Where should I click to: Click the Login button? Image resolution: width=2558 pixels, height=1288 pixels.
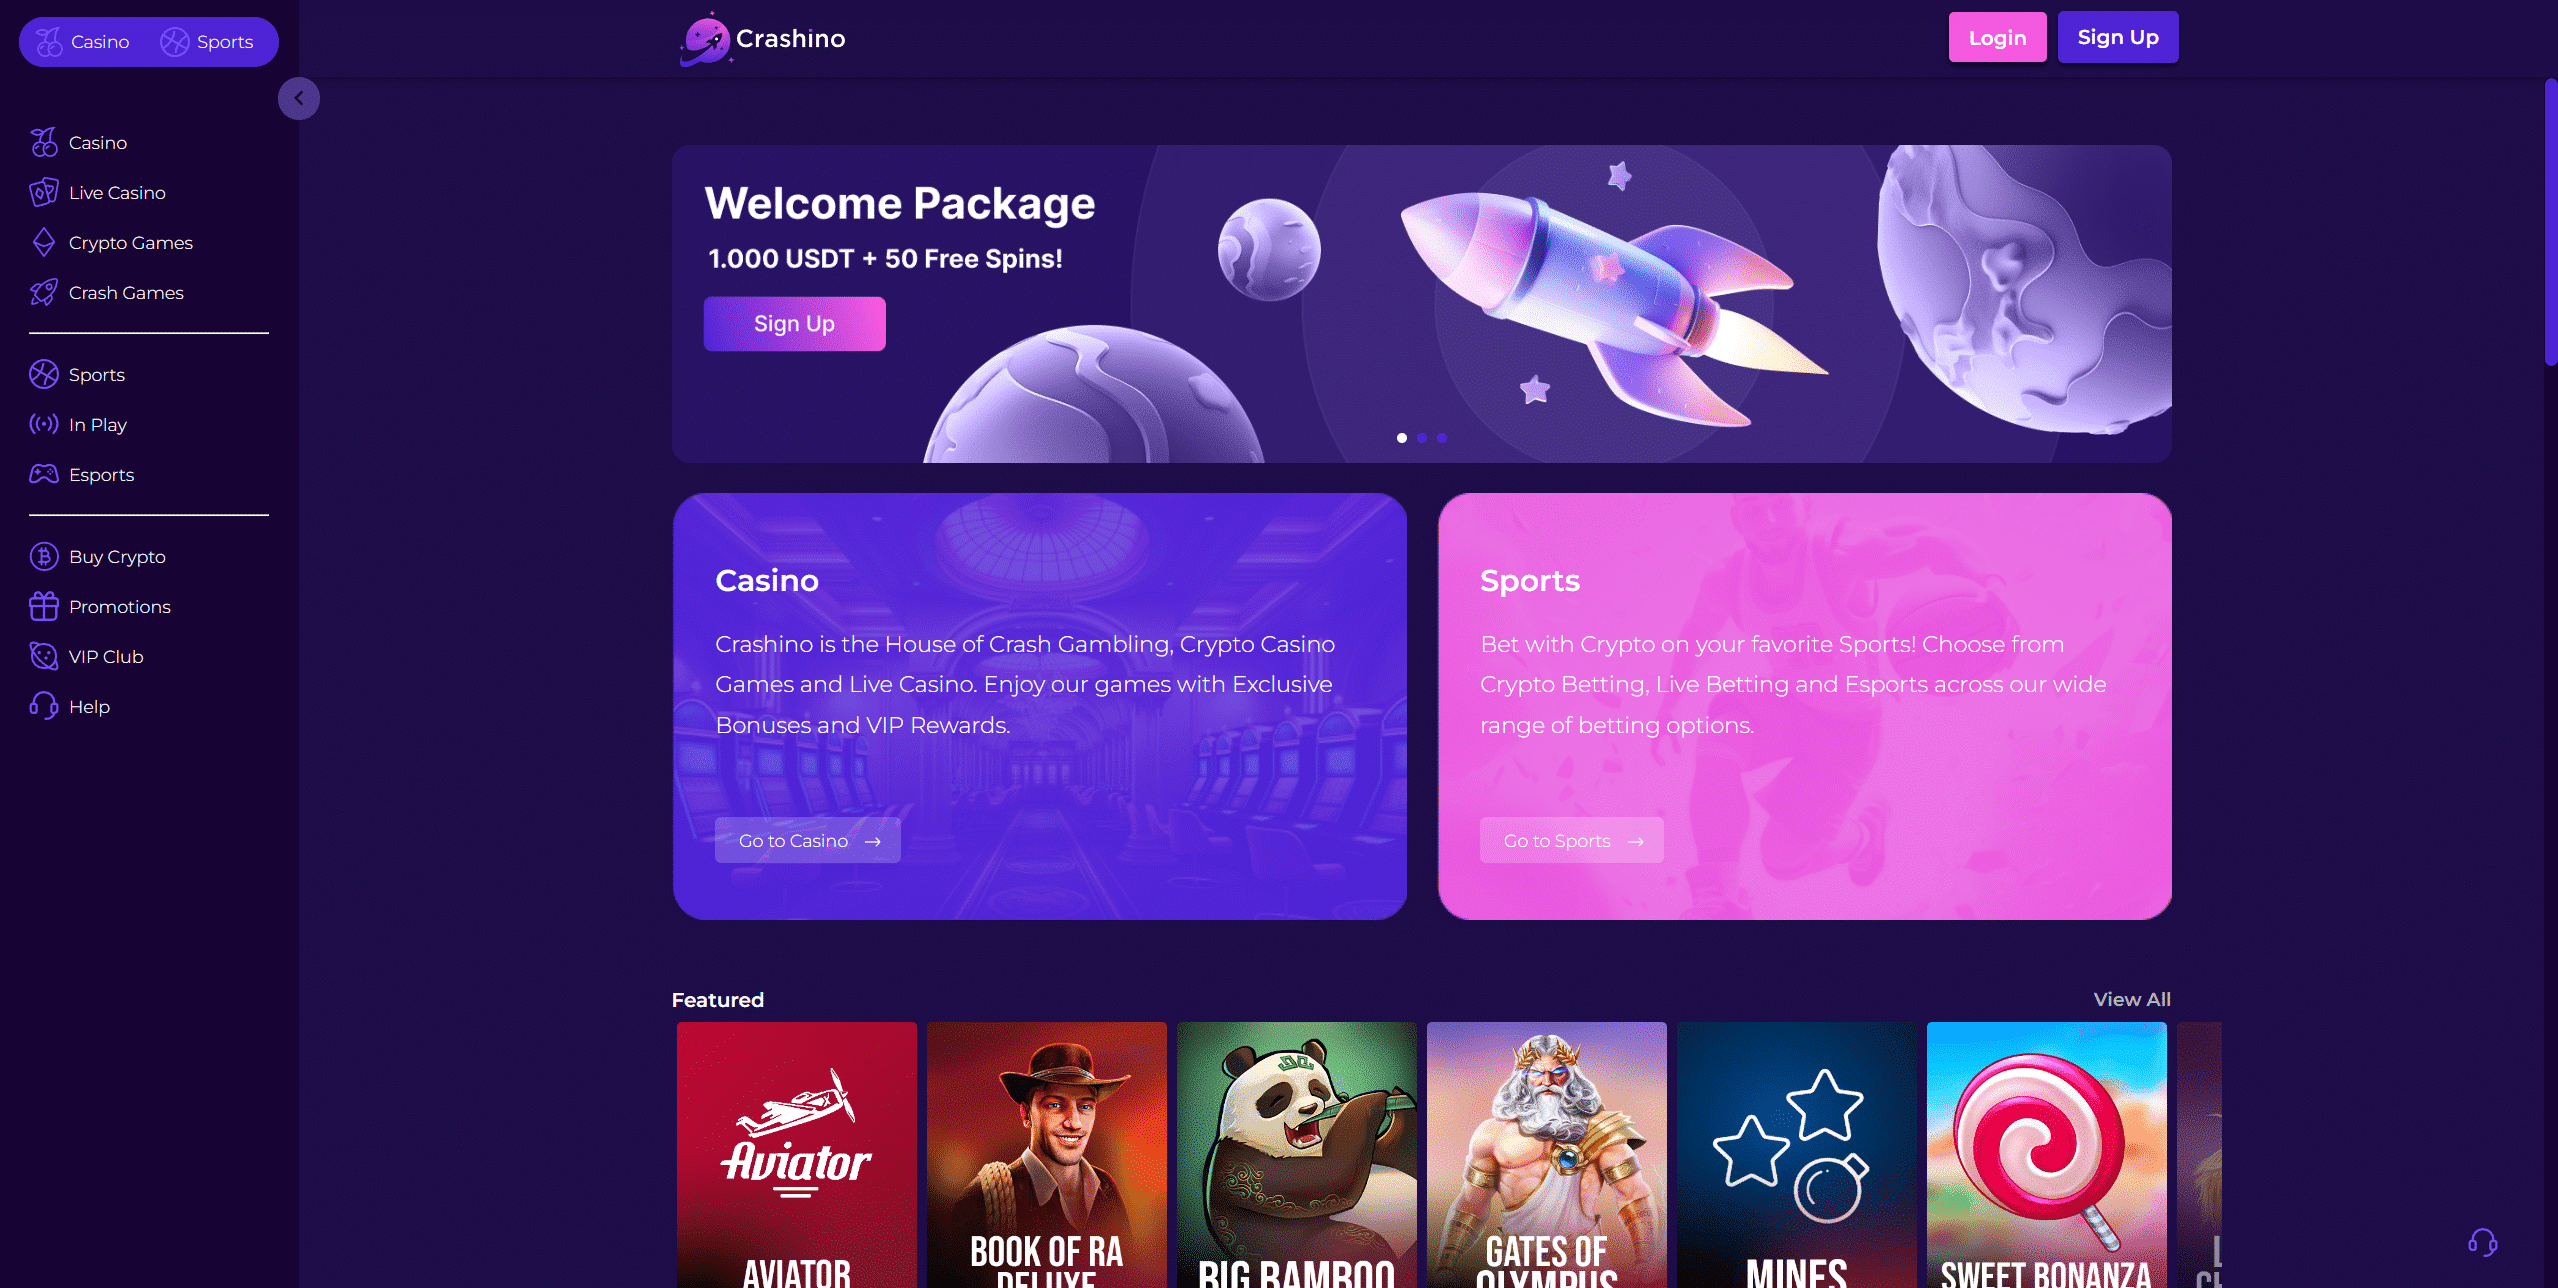point(1997,37)
